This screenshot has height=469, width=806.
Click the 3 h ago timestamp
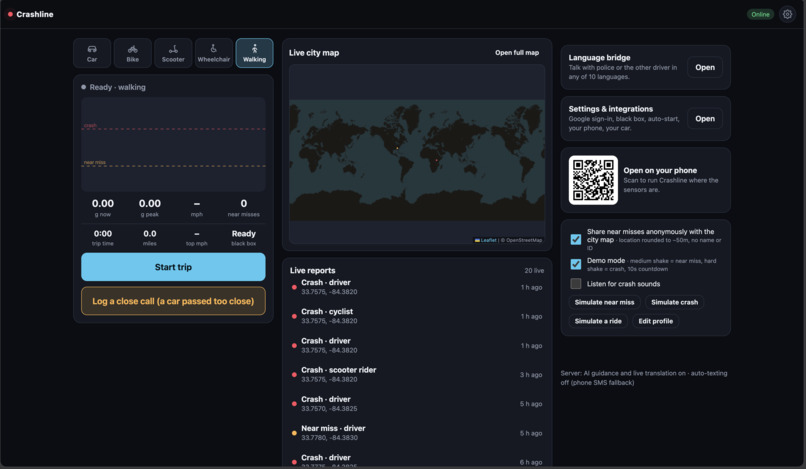(531, 375)
